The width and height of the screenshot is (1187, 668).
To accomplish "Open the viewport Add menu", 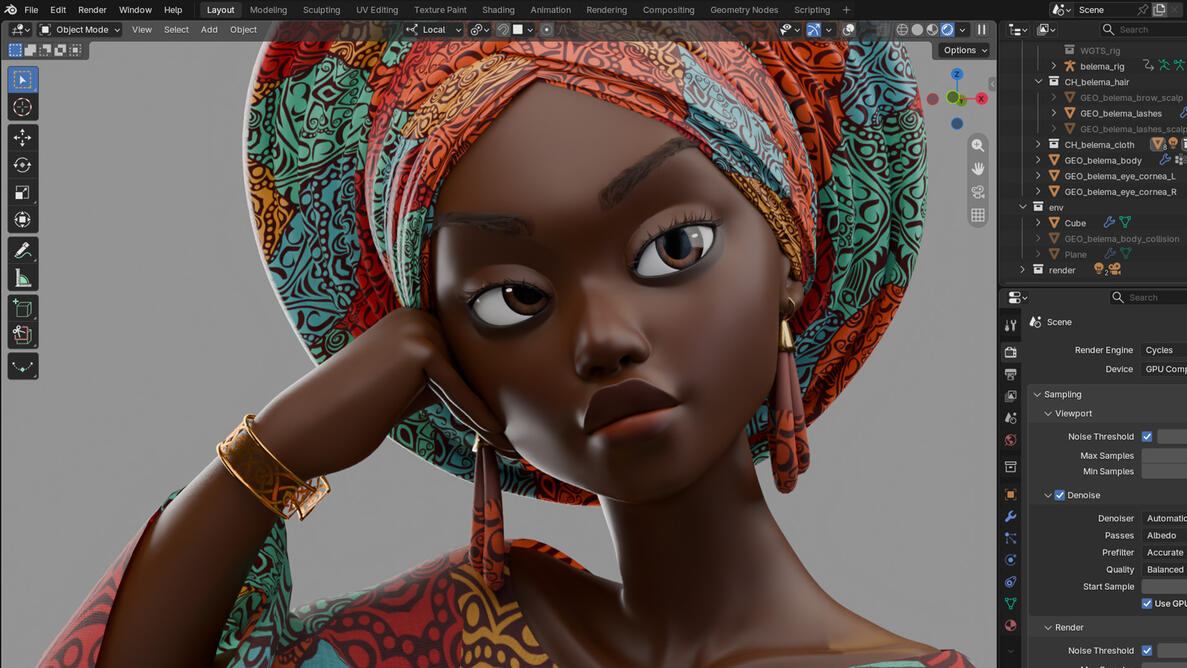I will point(209,30).
